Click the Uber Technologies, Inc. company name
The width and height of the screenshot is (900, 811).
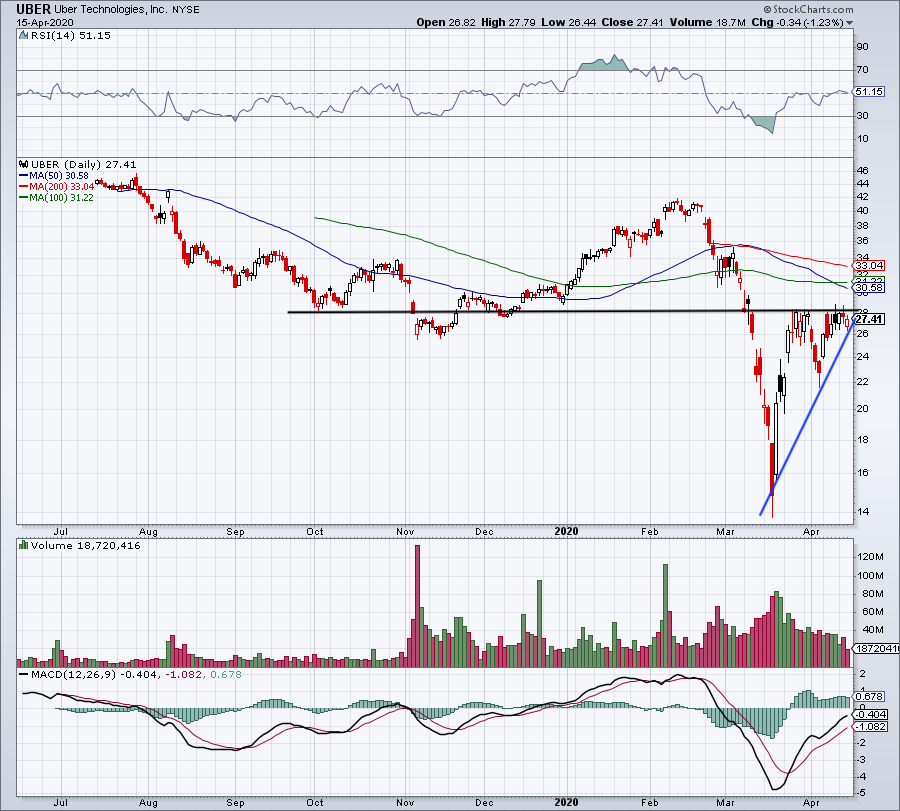click(x=111, y=10)
